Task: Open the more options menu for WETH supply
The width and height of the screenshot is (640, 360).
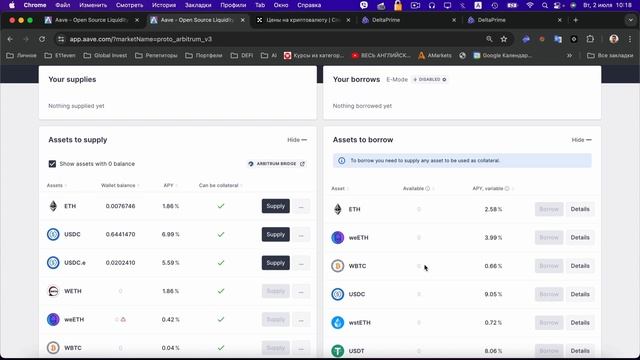Action: click(x=301, y=291)
